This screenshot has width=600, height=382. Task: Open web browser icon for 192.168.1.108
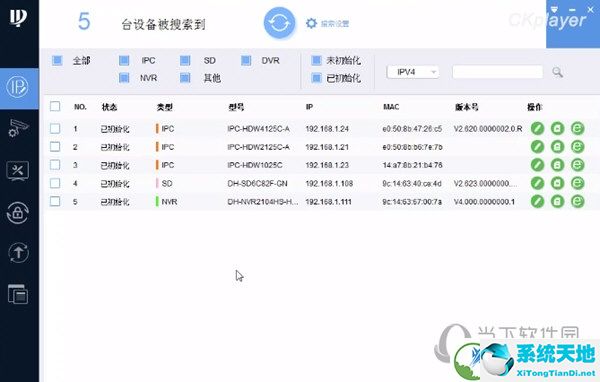pos(577,183)
